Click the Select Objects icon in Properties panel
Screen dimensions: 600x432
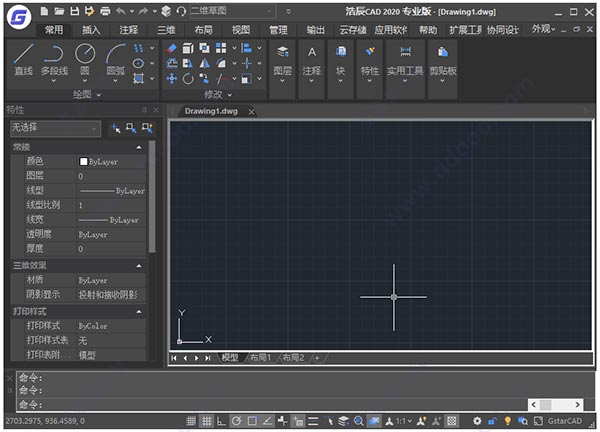tap(131, 128)
